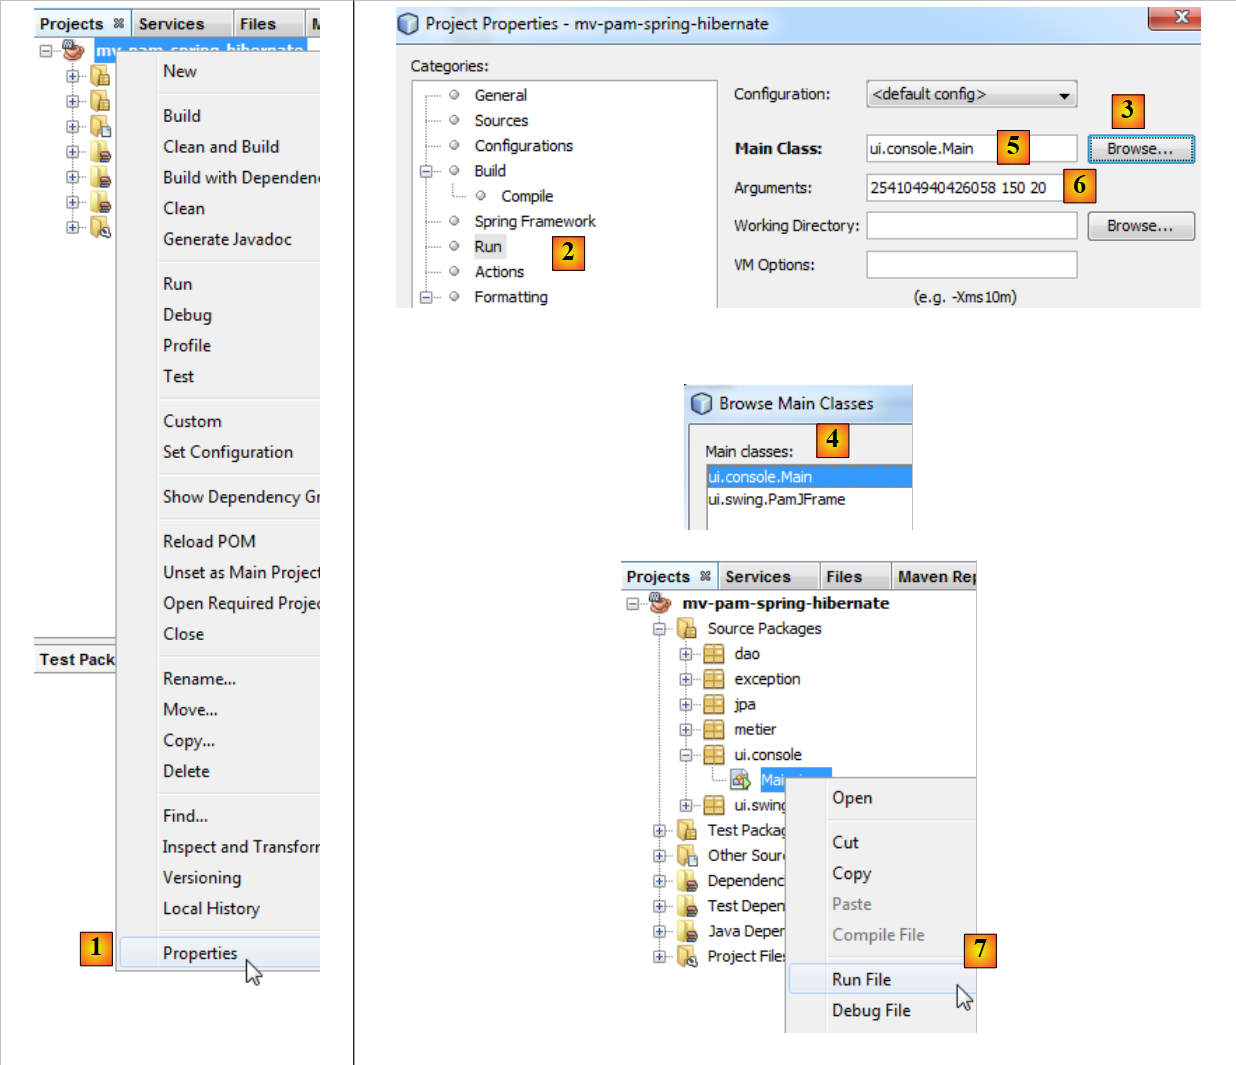Click Browse button next to Main Class
The height and width of the screenshot is (1065, 1236).
(1140, 149)
